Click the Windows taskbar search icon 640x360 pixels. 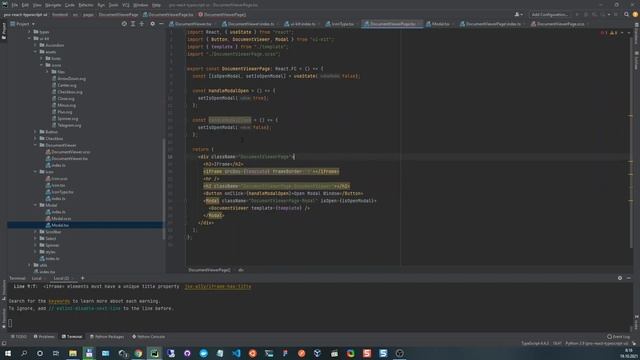pyautogui.click(x=24, y=353)
